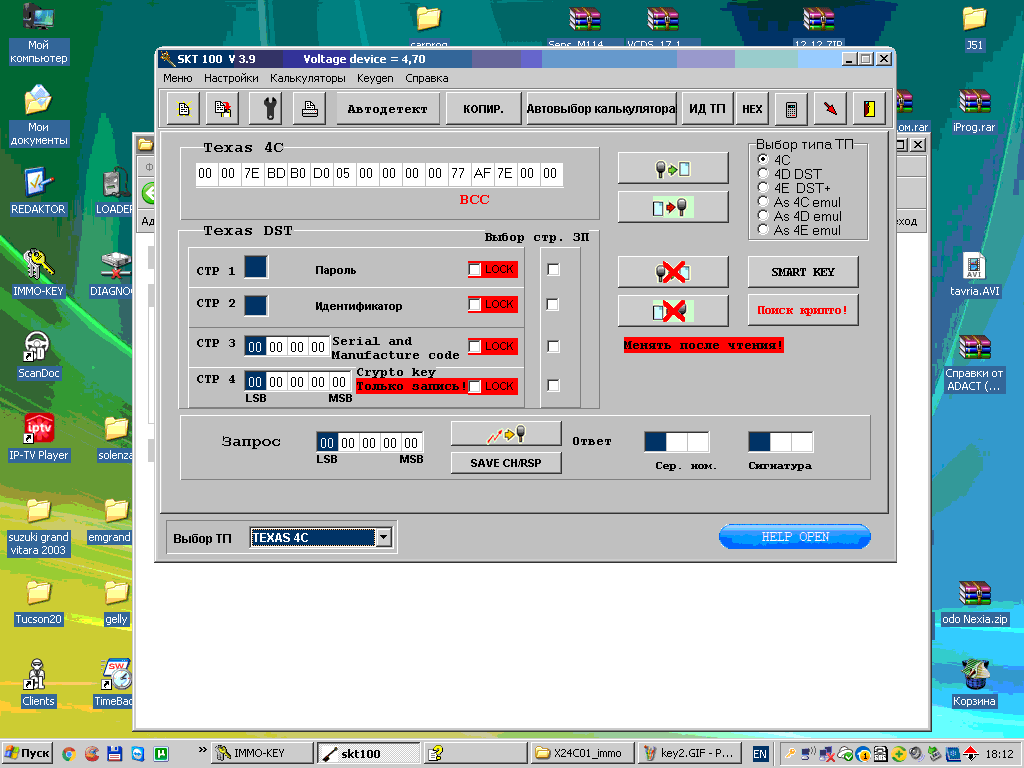This screenshot has height=768, width=1024.
Task: Select the As 4C emul radio option
Action: (765, 202)
